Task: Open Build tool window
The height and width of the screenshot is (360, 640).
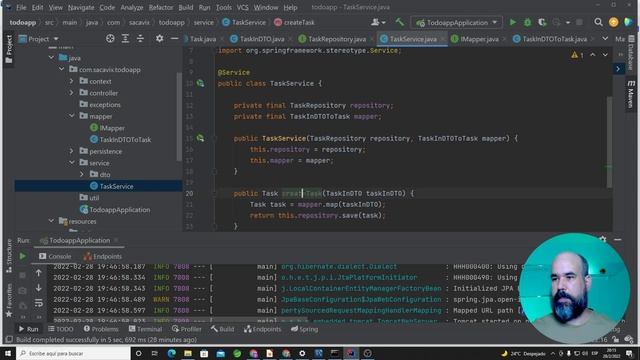Action: [222, 329]
